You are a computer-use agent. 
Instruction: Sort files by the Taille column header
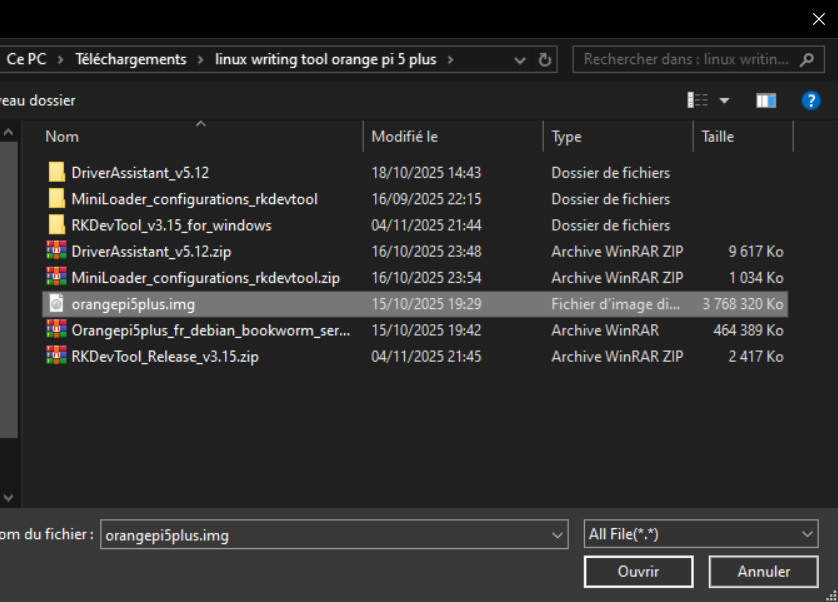pos(720,136)
